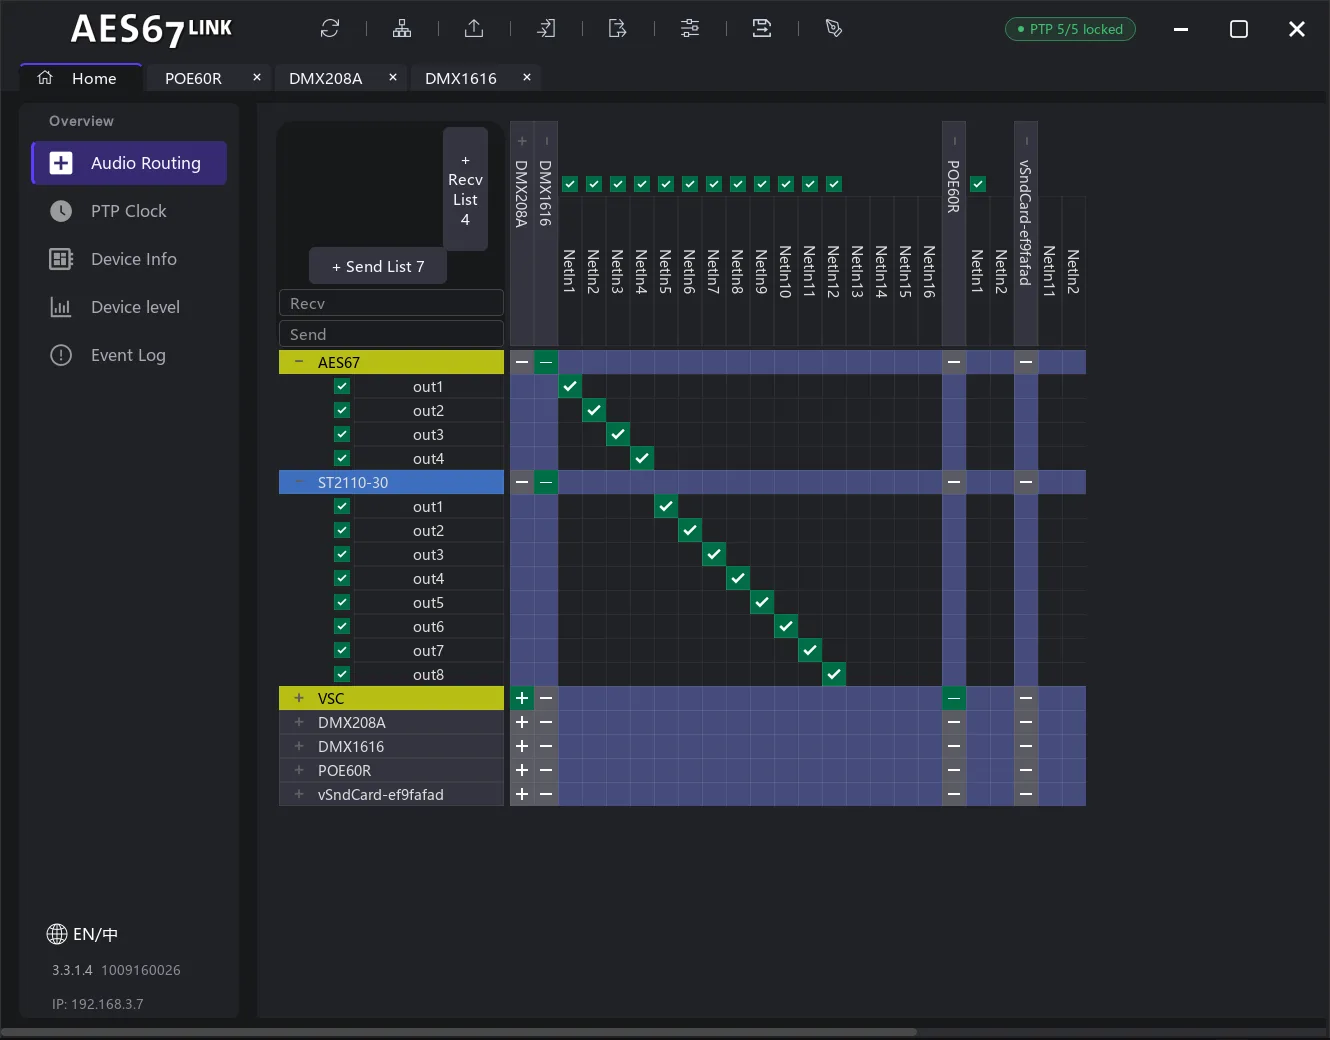Viewport: 1330px width, 1040px height.
Task: Collapse the AES67 send group
Action: (x=298, y=362)
